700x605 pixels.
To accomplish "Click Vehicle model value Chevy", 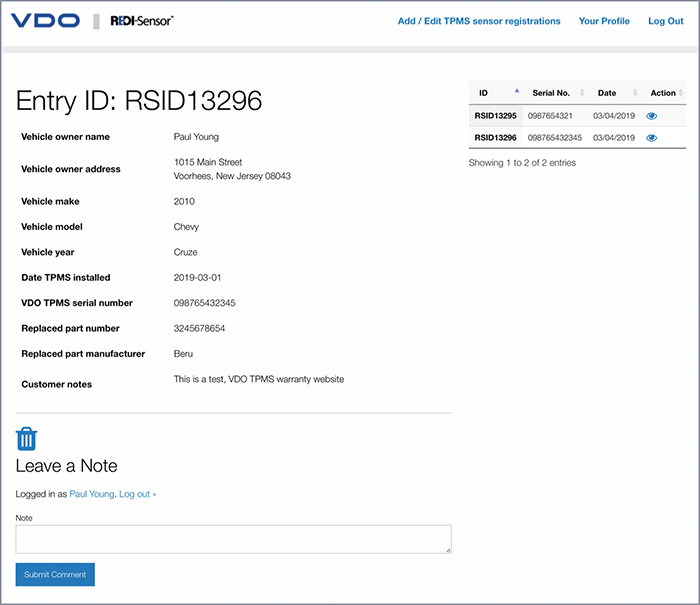I will [x=186, y=227].
